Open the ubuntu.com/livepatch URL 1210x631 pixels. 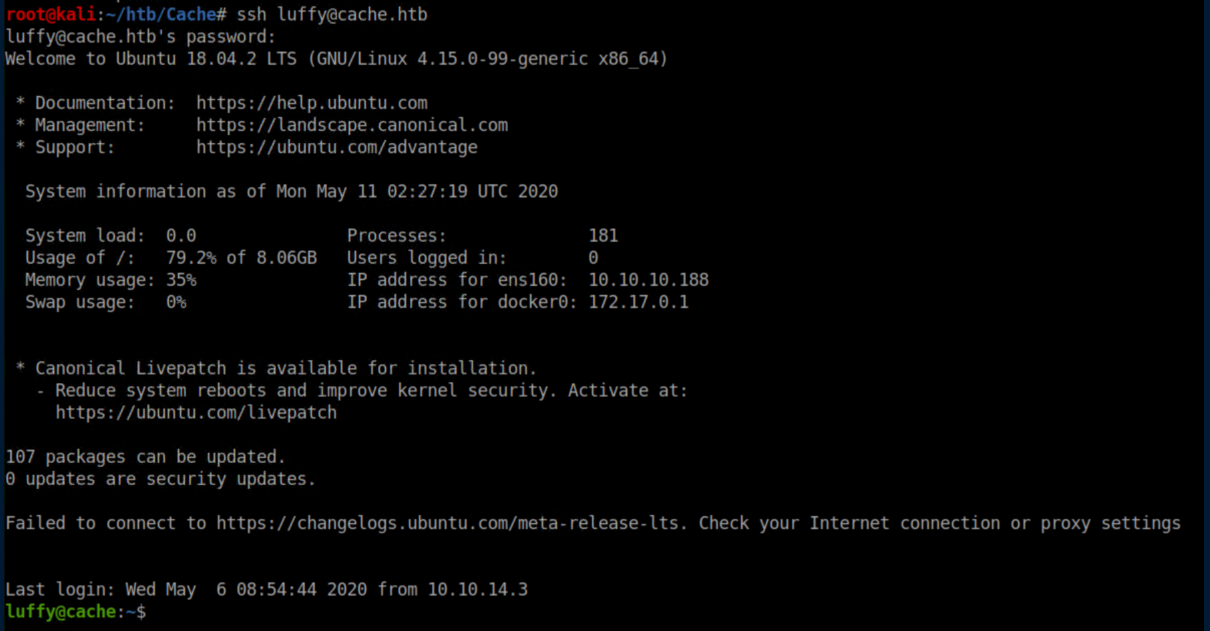(x=196, y=412)
